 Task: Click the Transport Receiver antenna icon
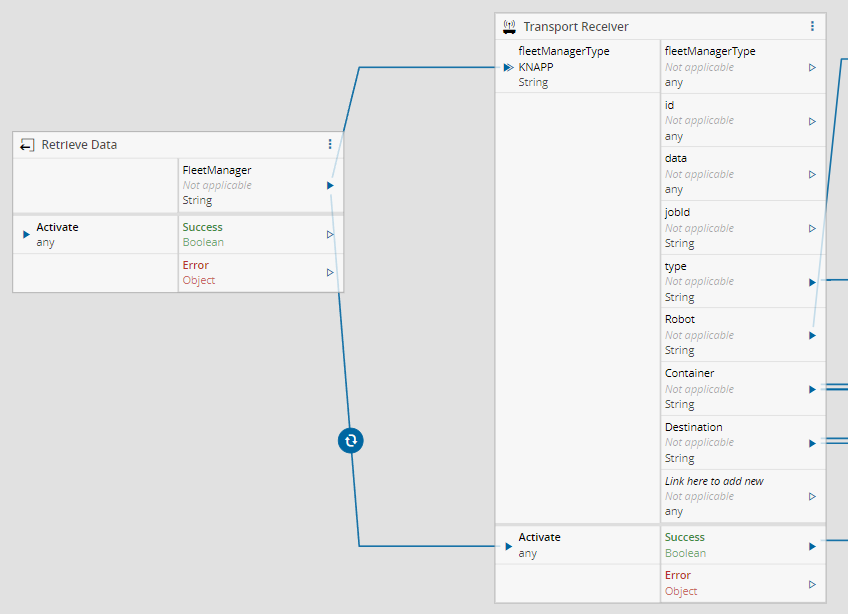[509, 27]
